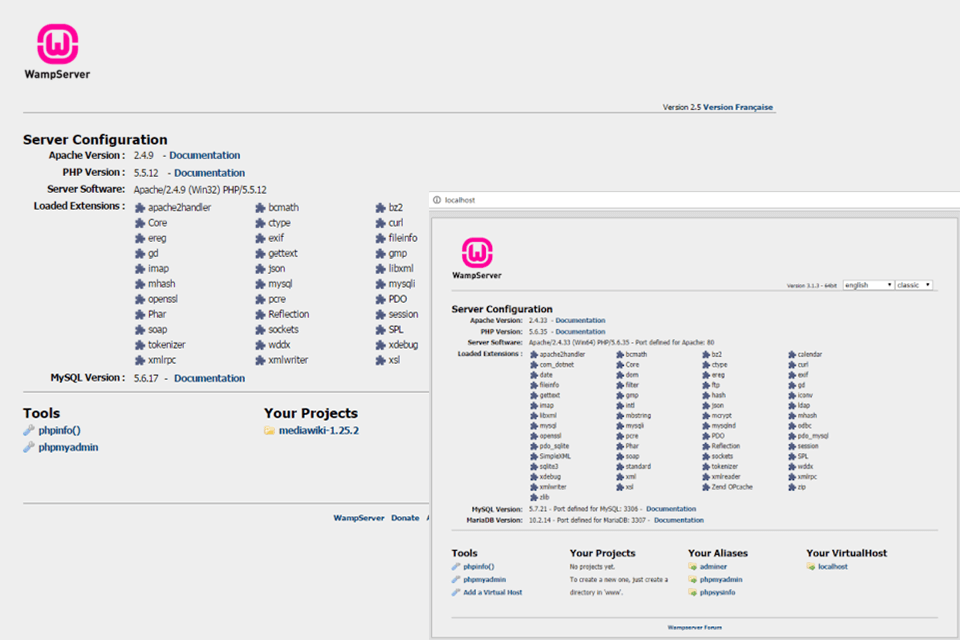The width and height of the screenshot is (960, 640).
Task: Open the classic theme dropdown
Action: coord(914,285)
